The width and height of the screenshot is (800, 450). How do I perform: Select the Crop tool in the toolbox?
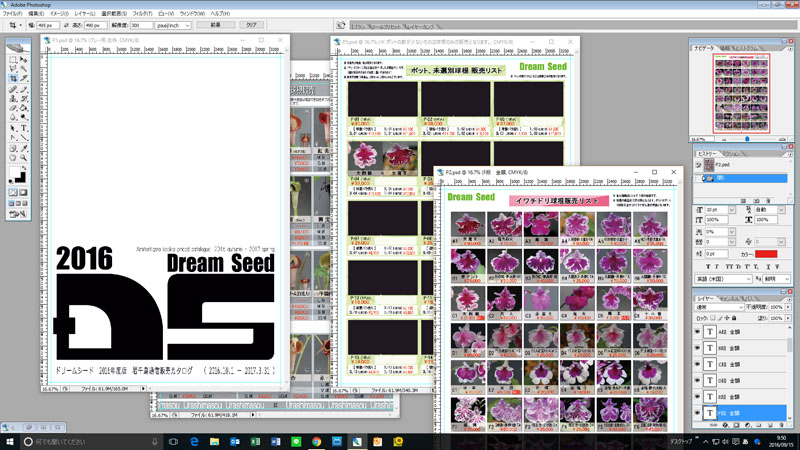(x=13, y=78)
